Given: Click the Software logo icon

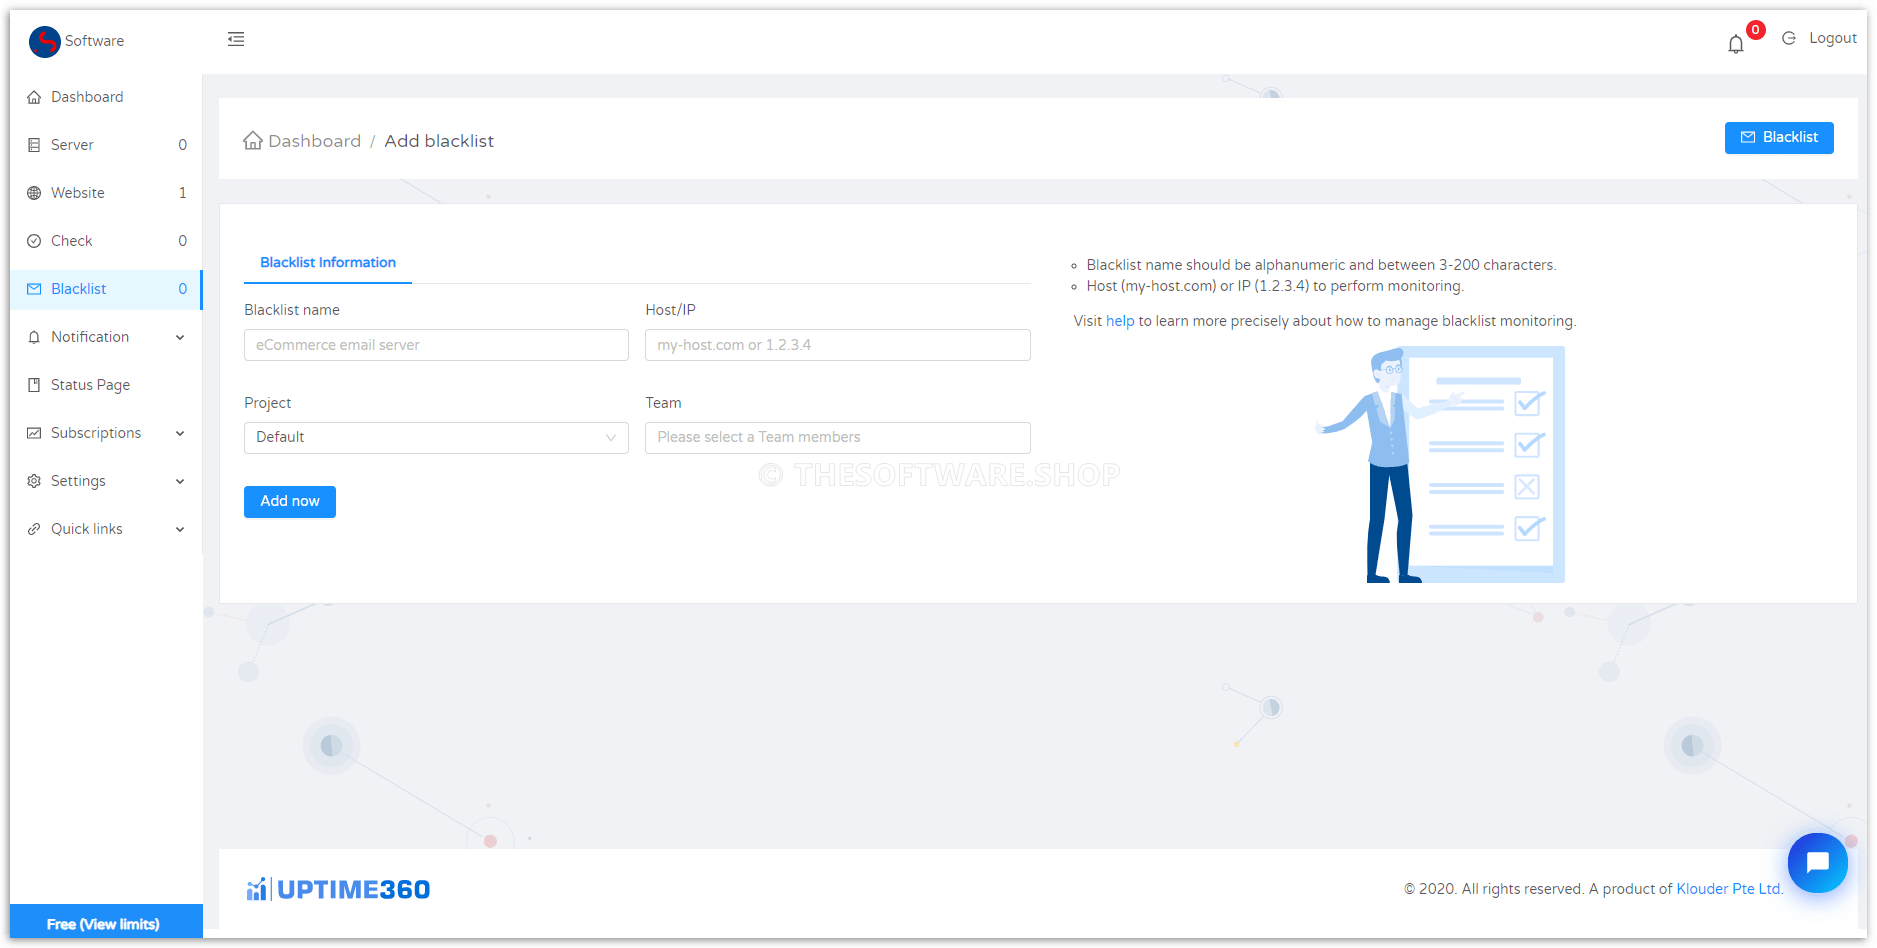Looking at the screenshot, I should click(45, 41).
